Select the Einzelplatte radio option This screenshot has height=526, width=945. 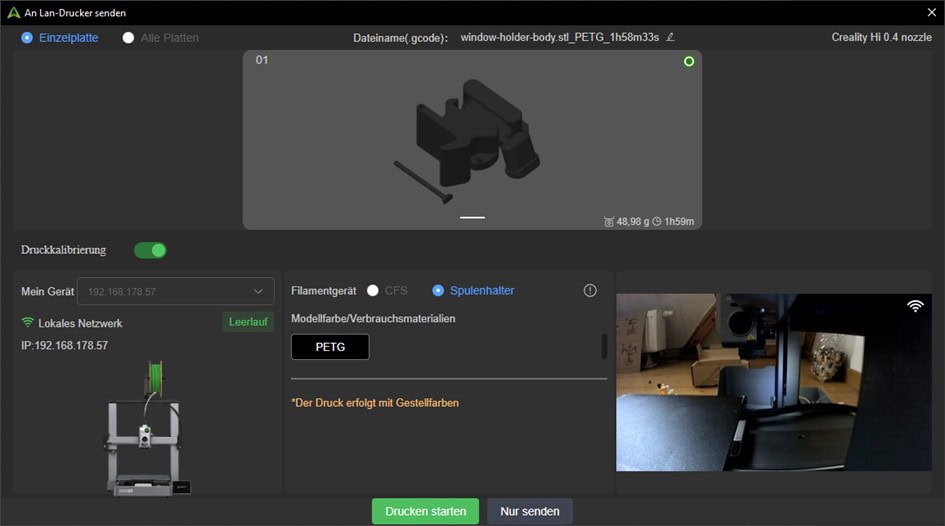[x=27, y=37]
